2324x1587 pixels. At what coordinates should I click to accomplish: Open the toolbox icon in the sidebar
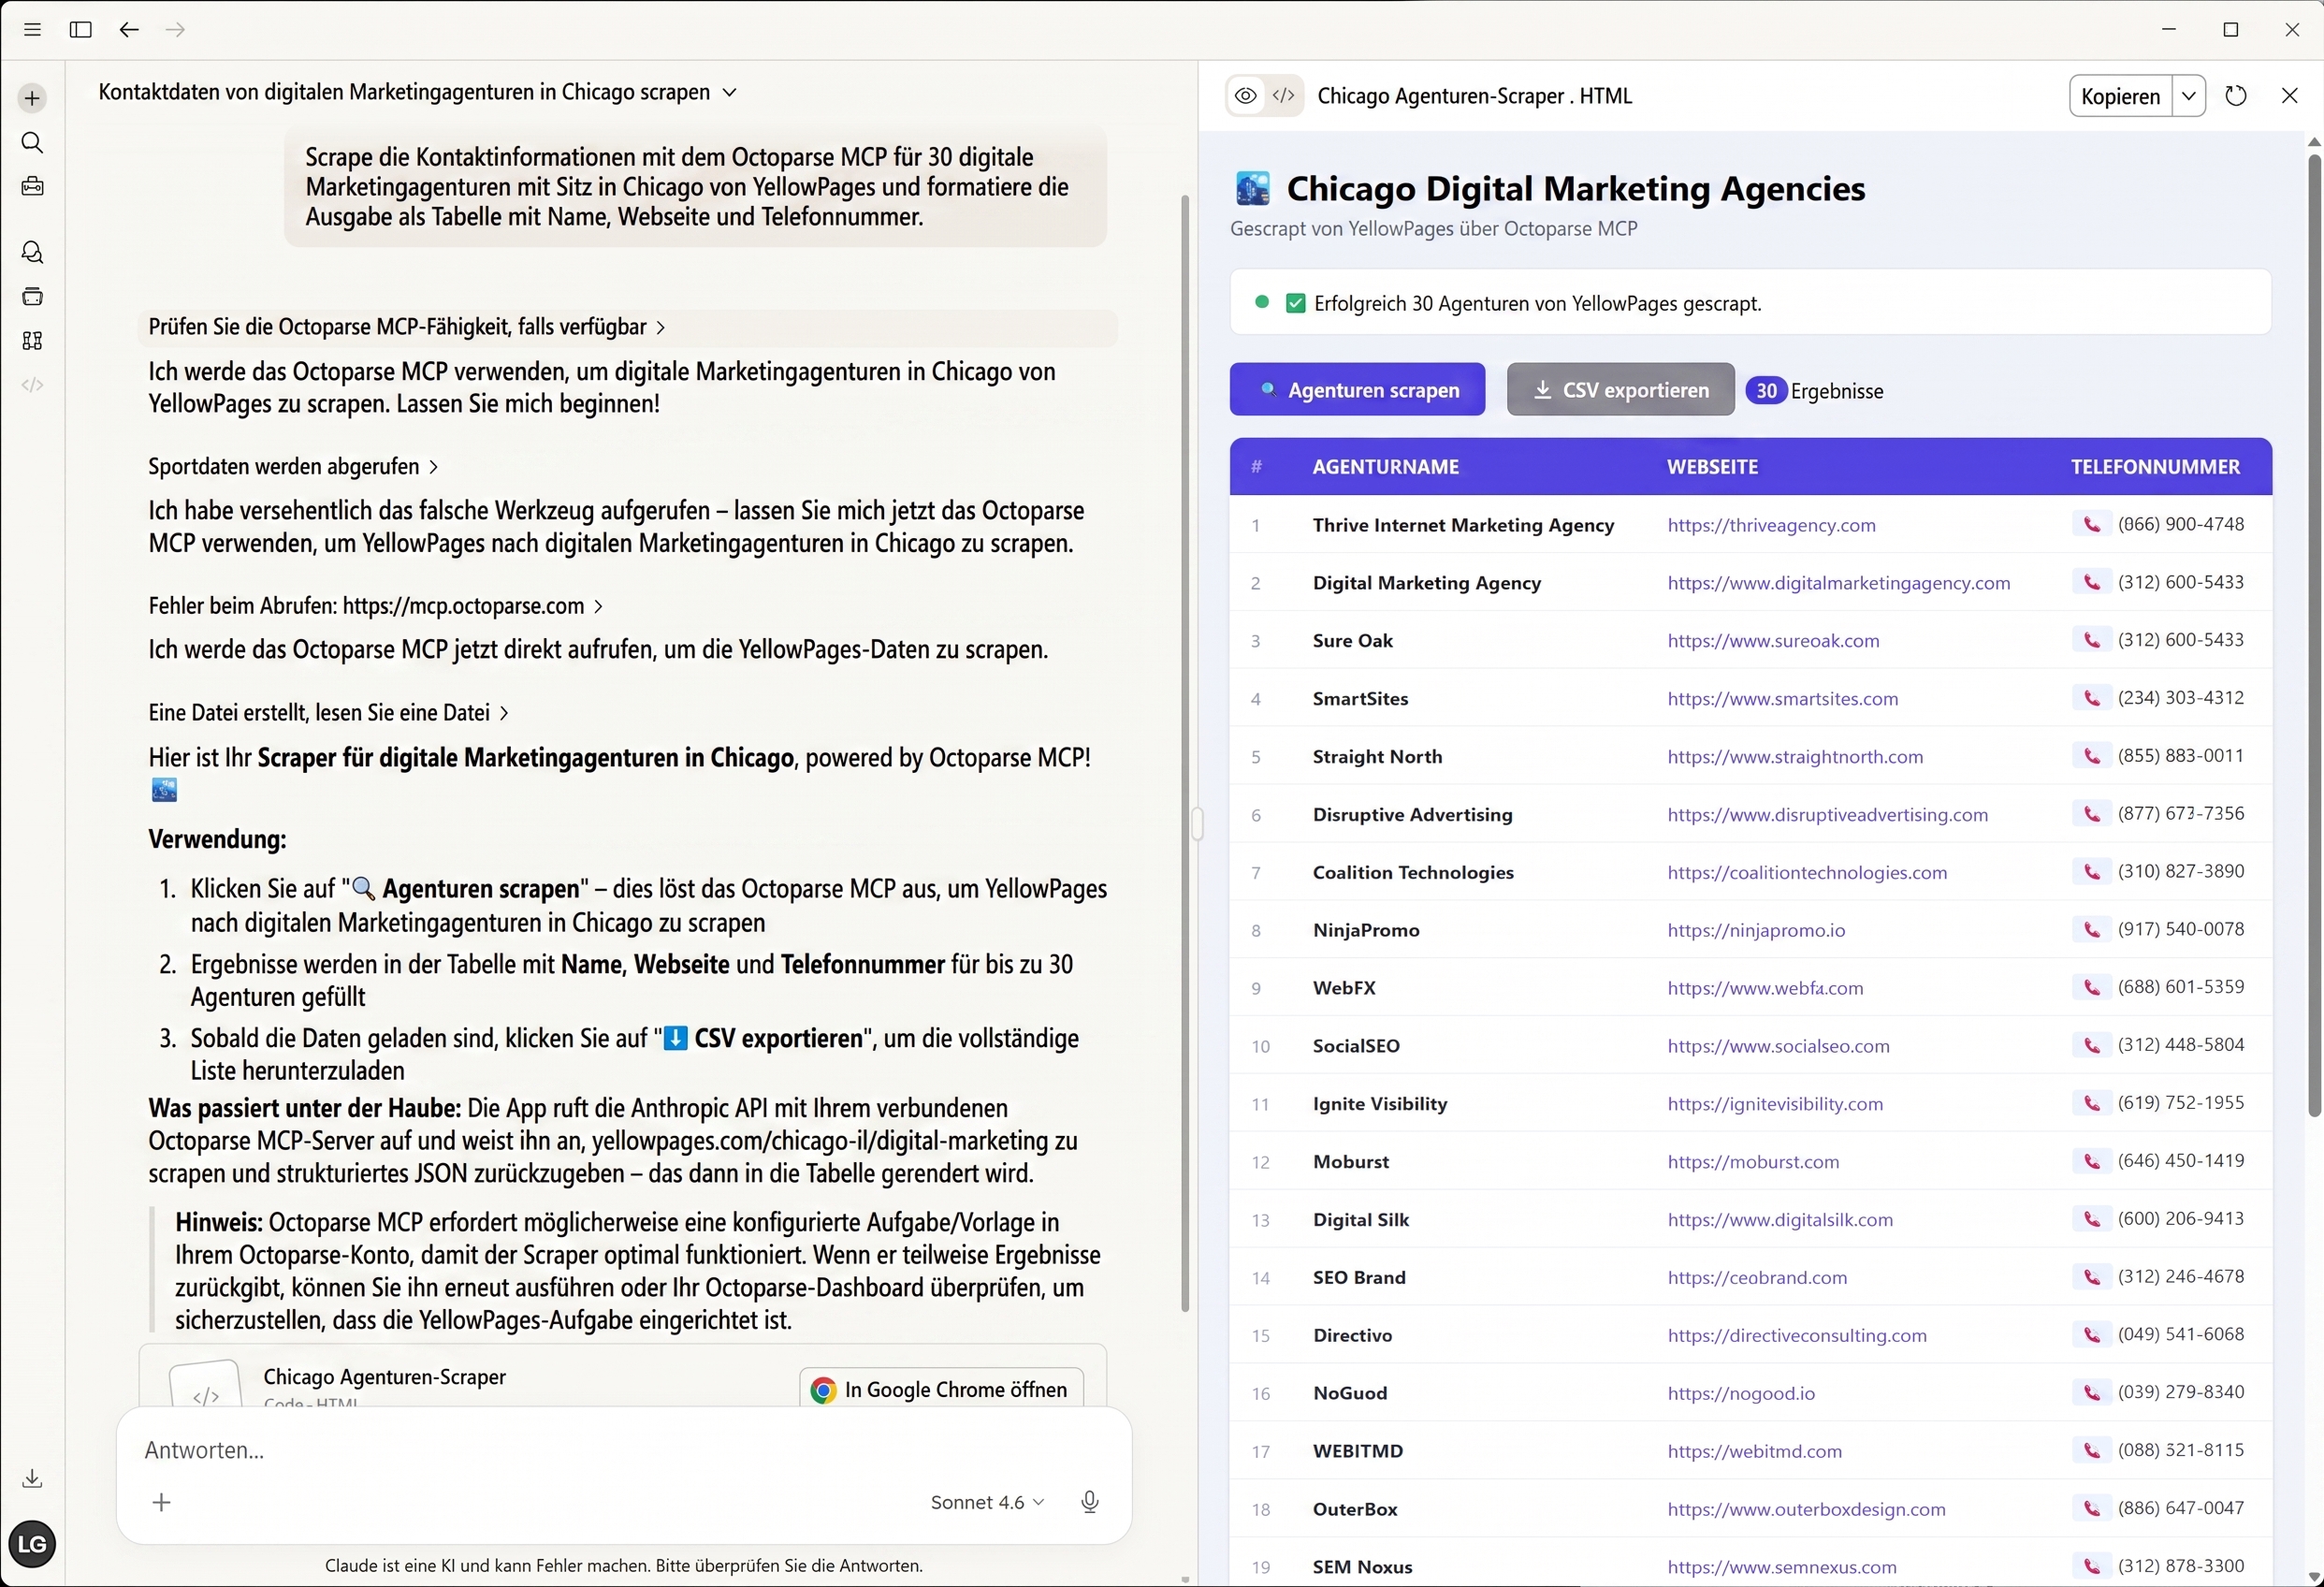32,187
